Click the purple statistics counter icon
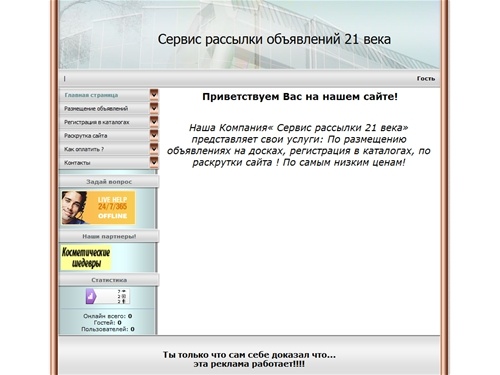 (x=108, y=296)
